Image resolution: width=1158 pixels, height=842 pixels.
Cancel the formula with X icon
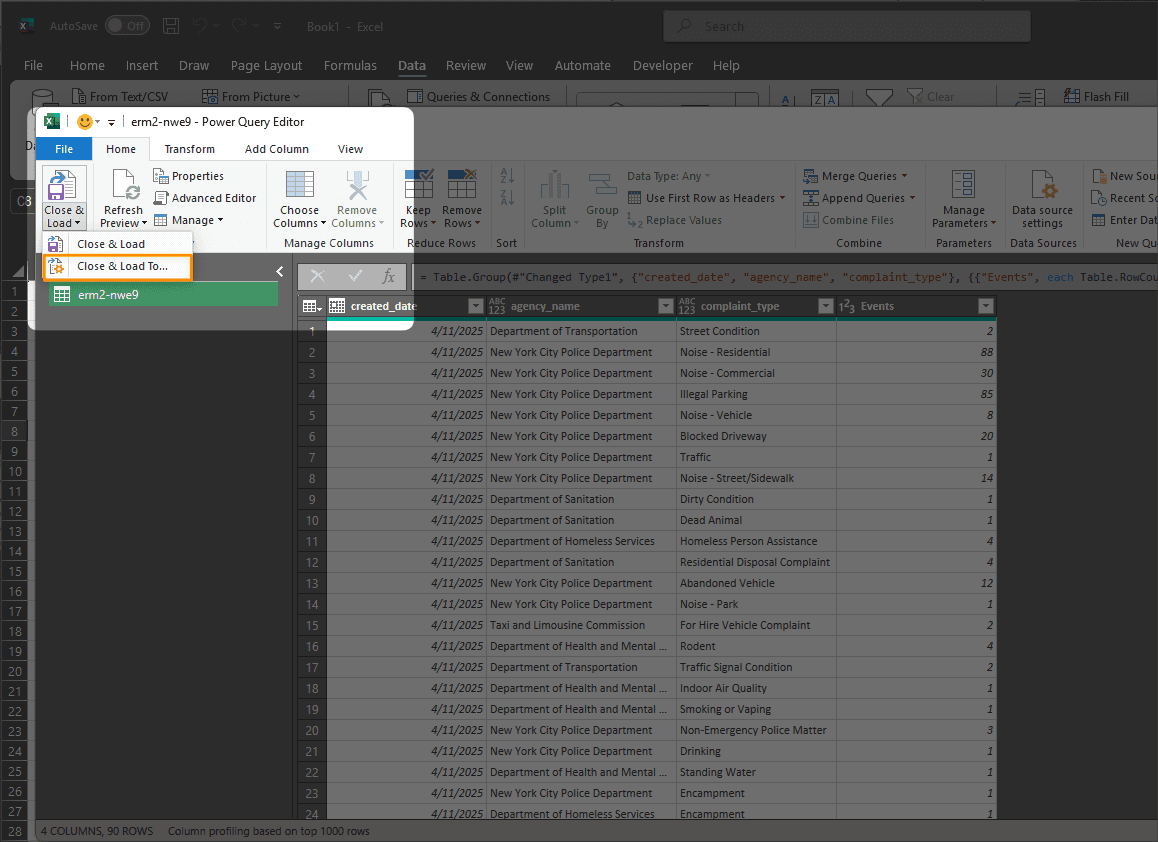point(318,276)
